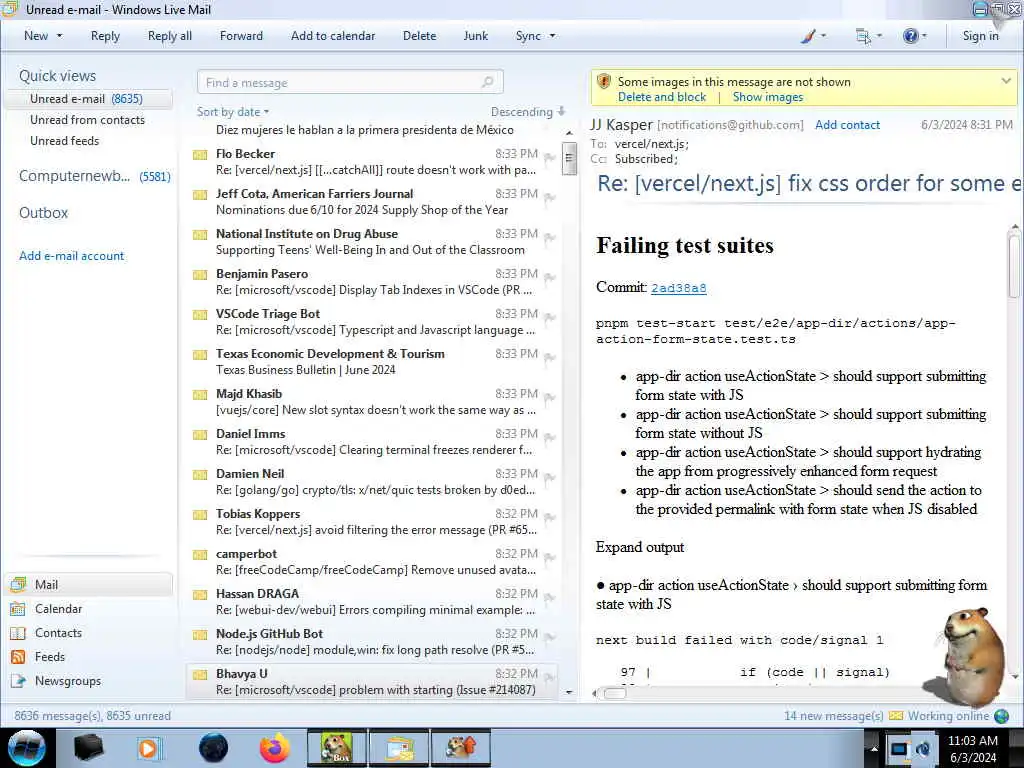
Task: Open the black box taskbar icon
Action: [x=88, y=748]
